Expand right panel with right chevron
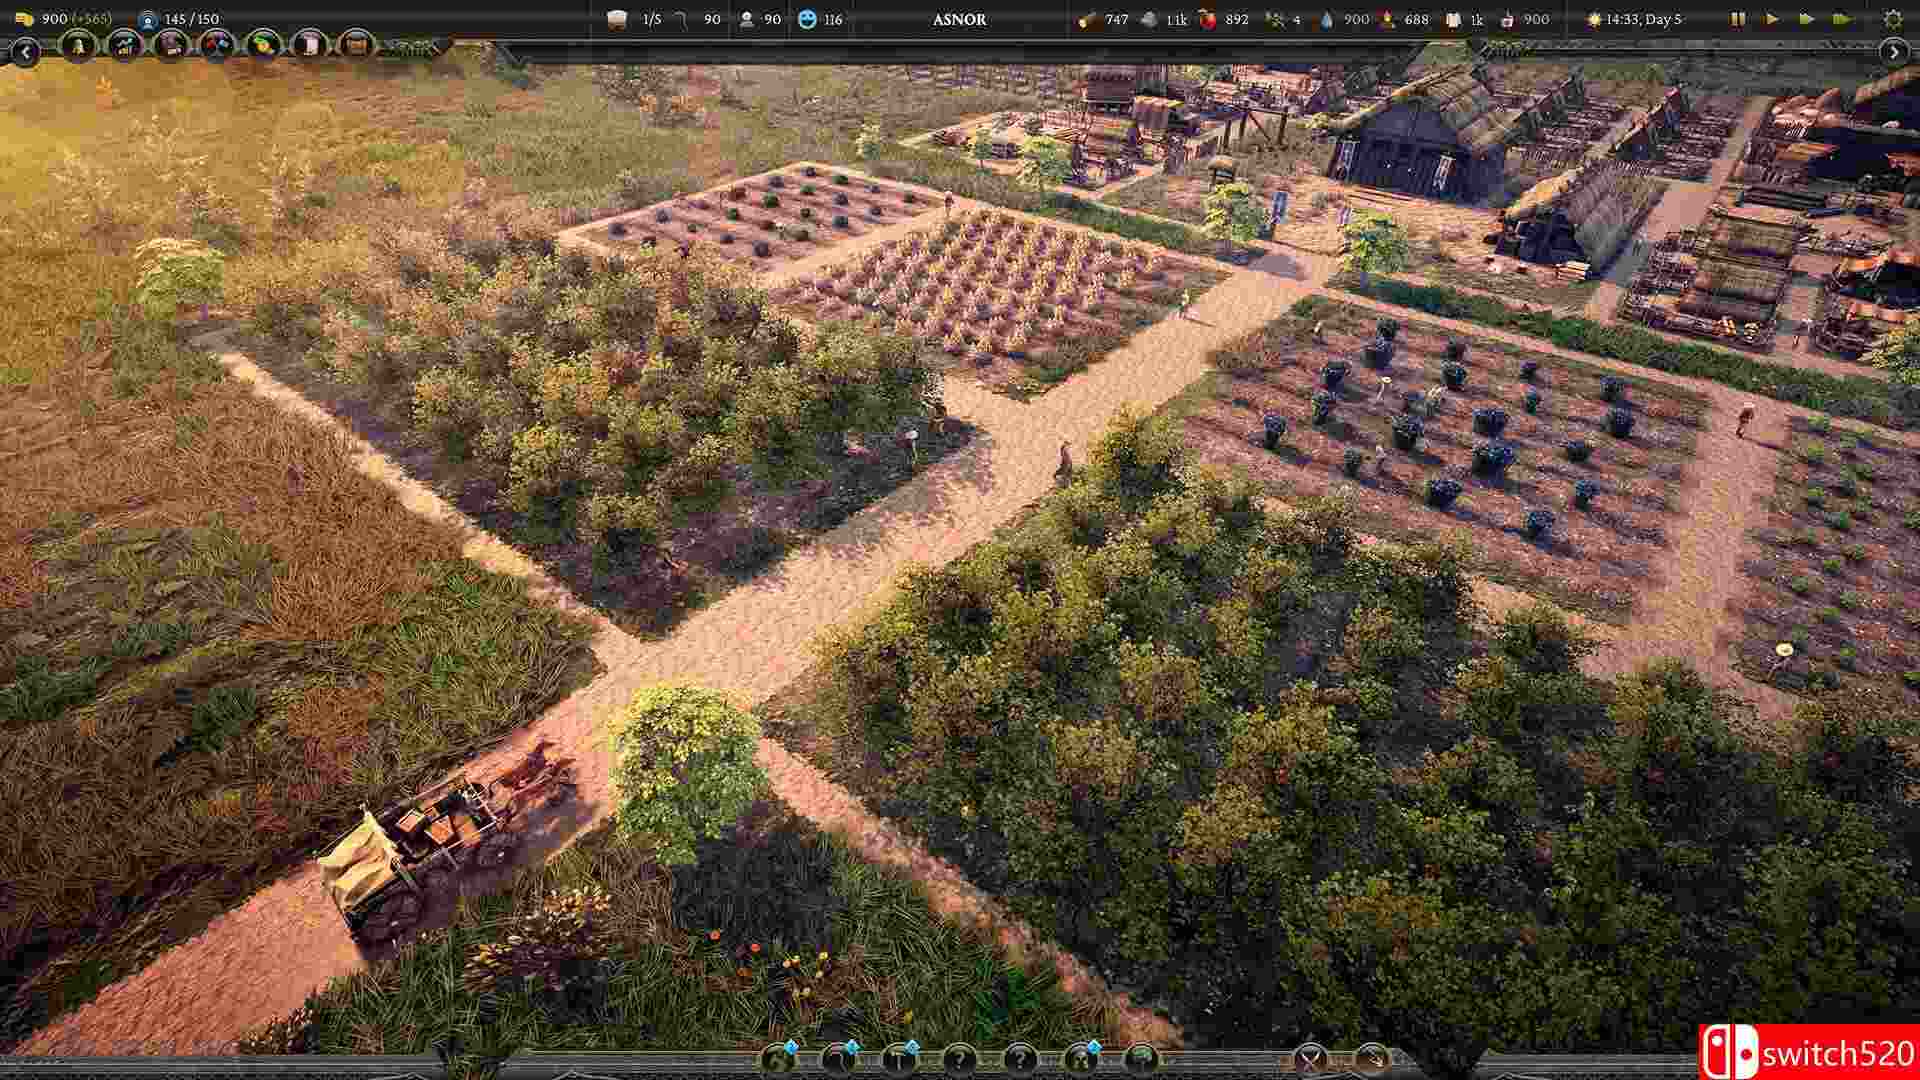 click(1894, 51)
